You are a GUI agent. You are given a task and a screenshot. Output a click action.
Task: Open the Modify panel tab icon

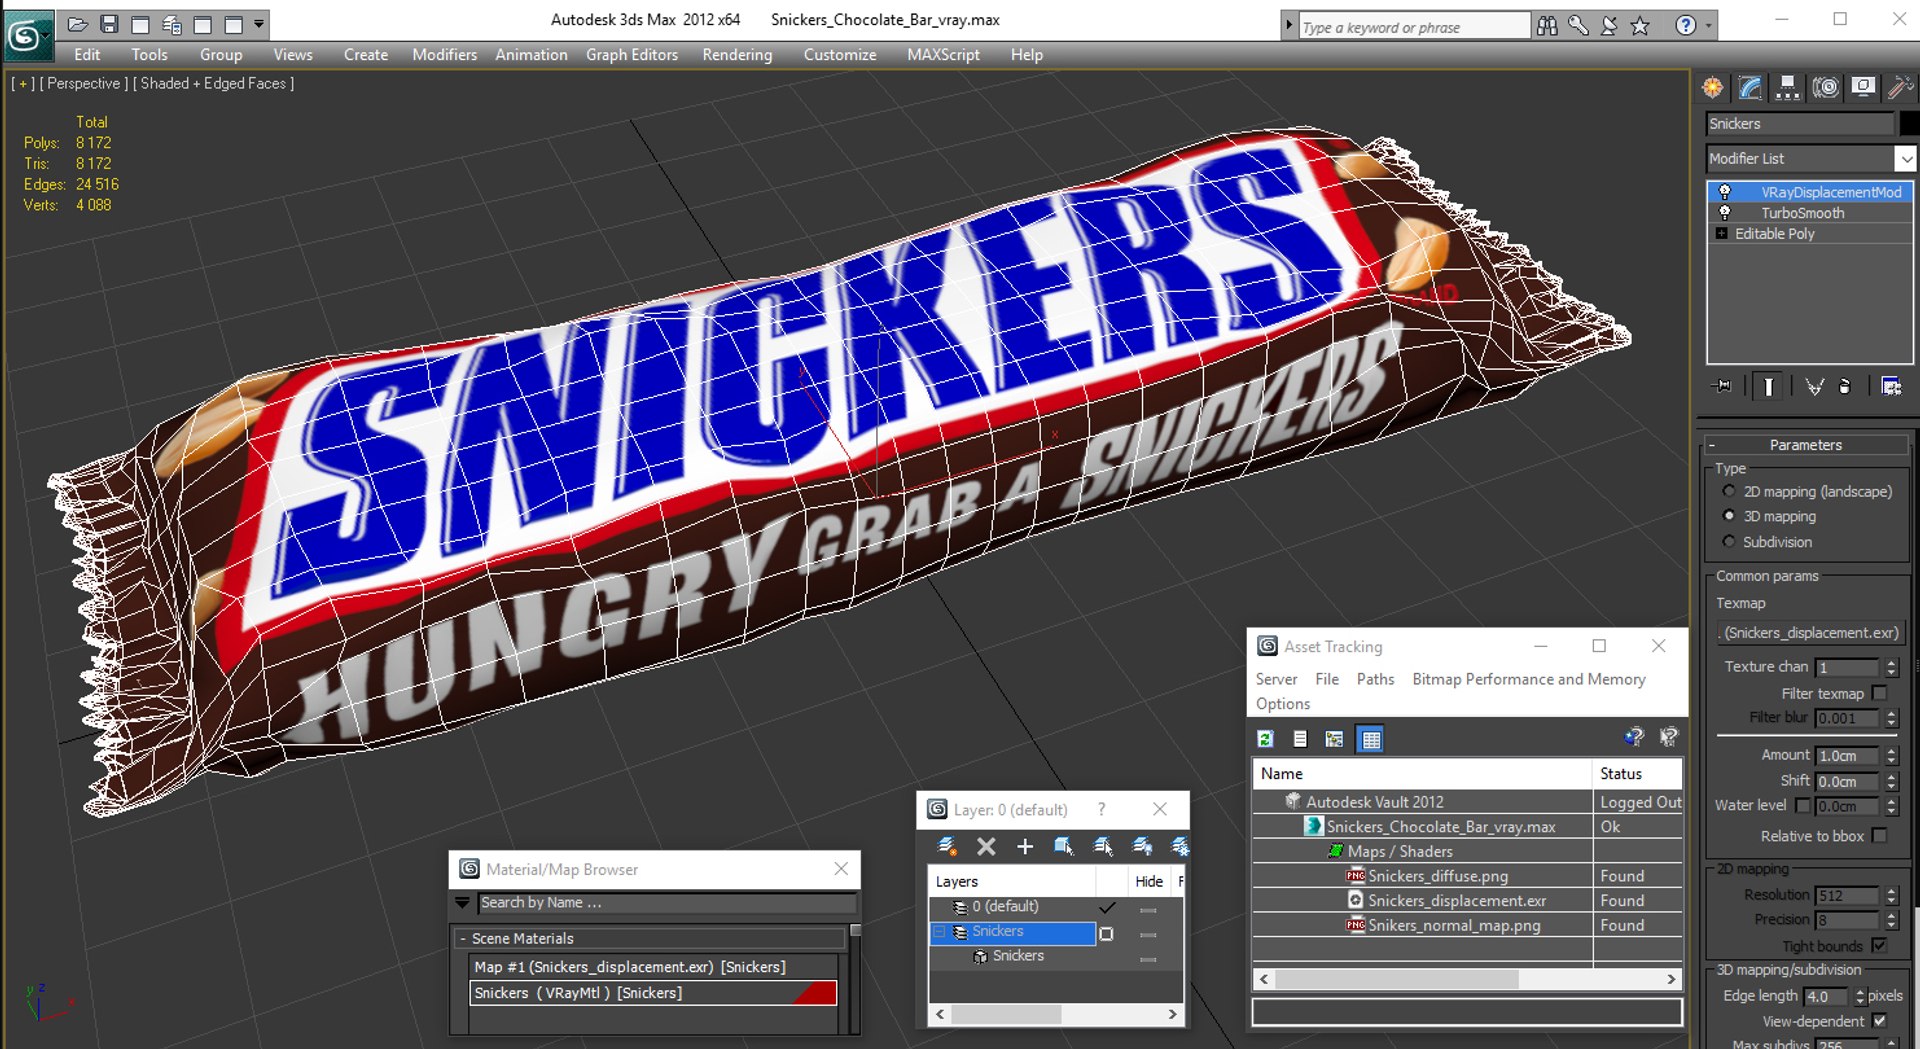(1750, 88)
